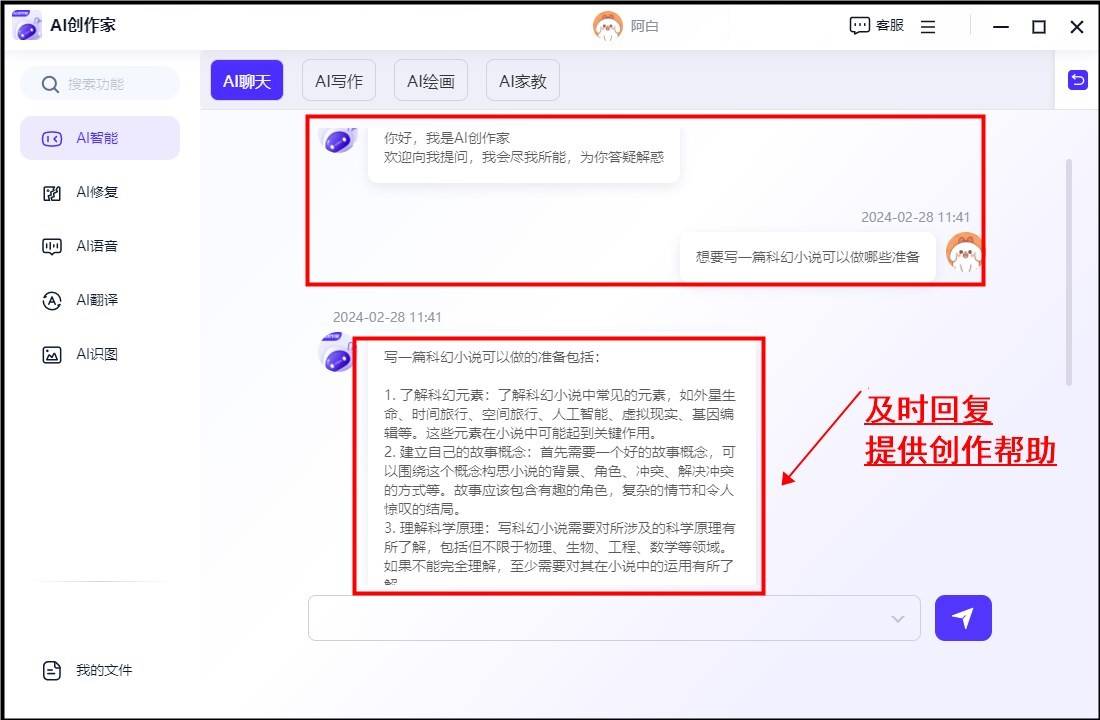Click the 阿白 user profile avatar
This screenshot has height=720, width=1100.
click(x=607, y=26)
